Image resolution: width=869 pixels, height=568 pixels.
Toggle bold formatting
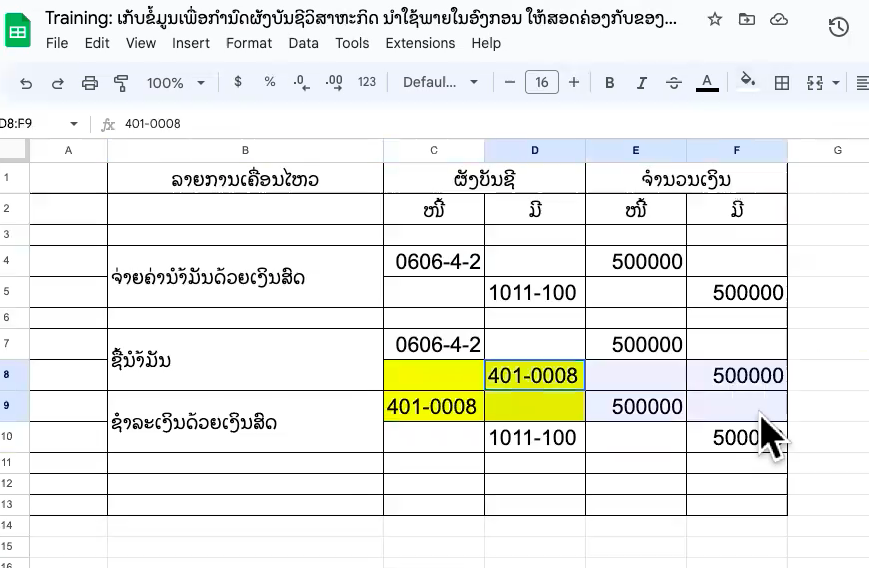pyautogui.click(x=610, y=83)
